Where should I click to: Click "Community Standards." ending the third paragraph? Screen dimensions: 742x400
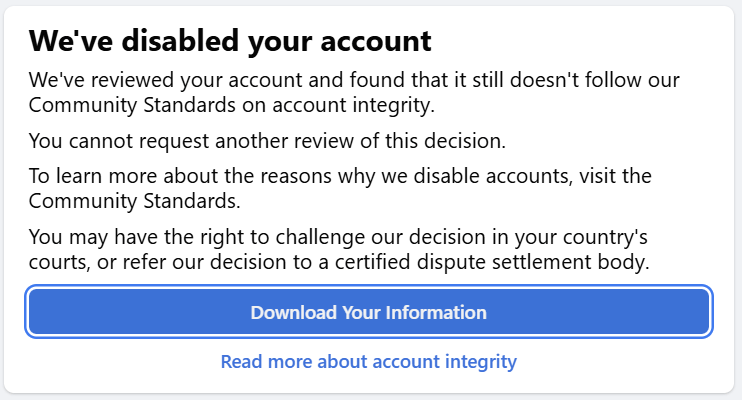click(120, 201)
